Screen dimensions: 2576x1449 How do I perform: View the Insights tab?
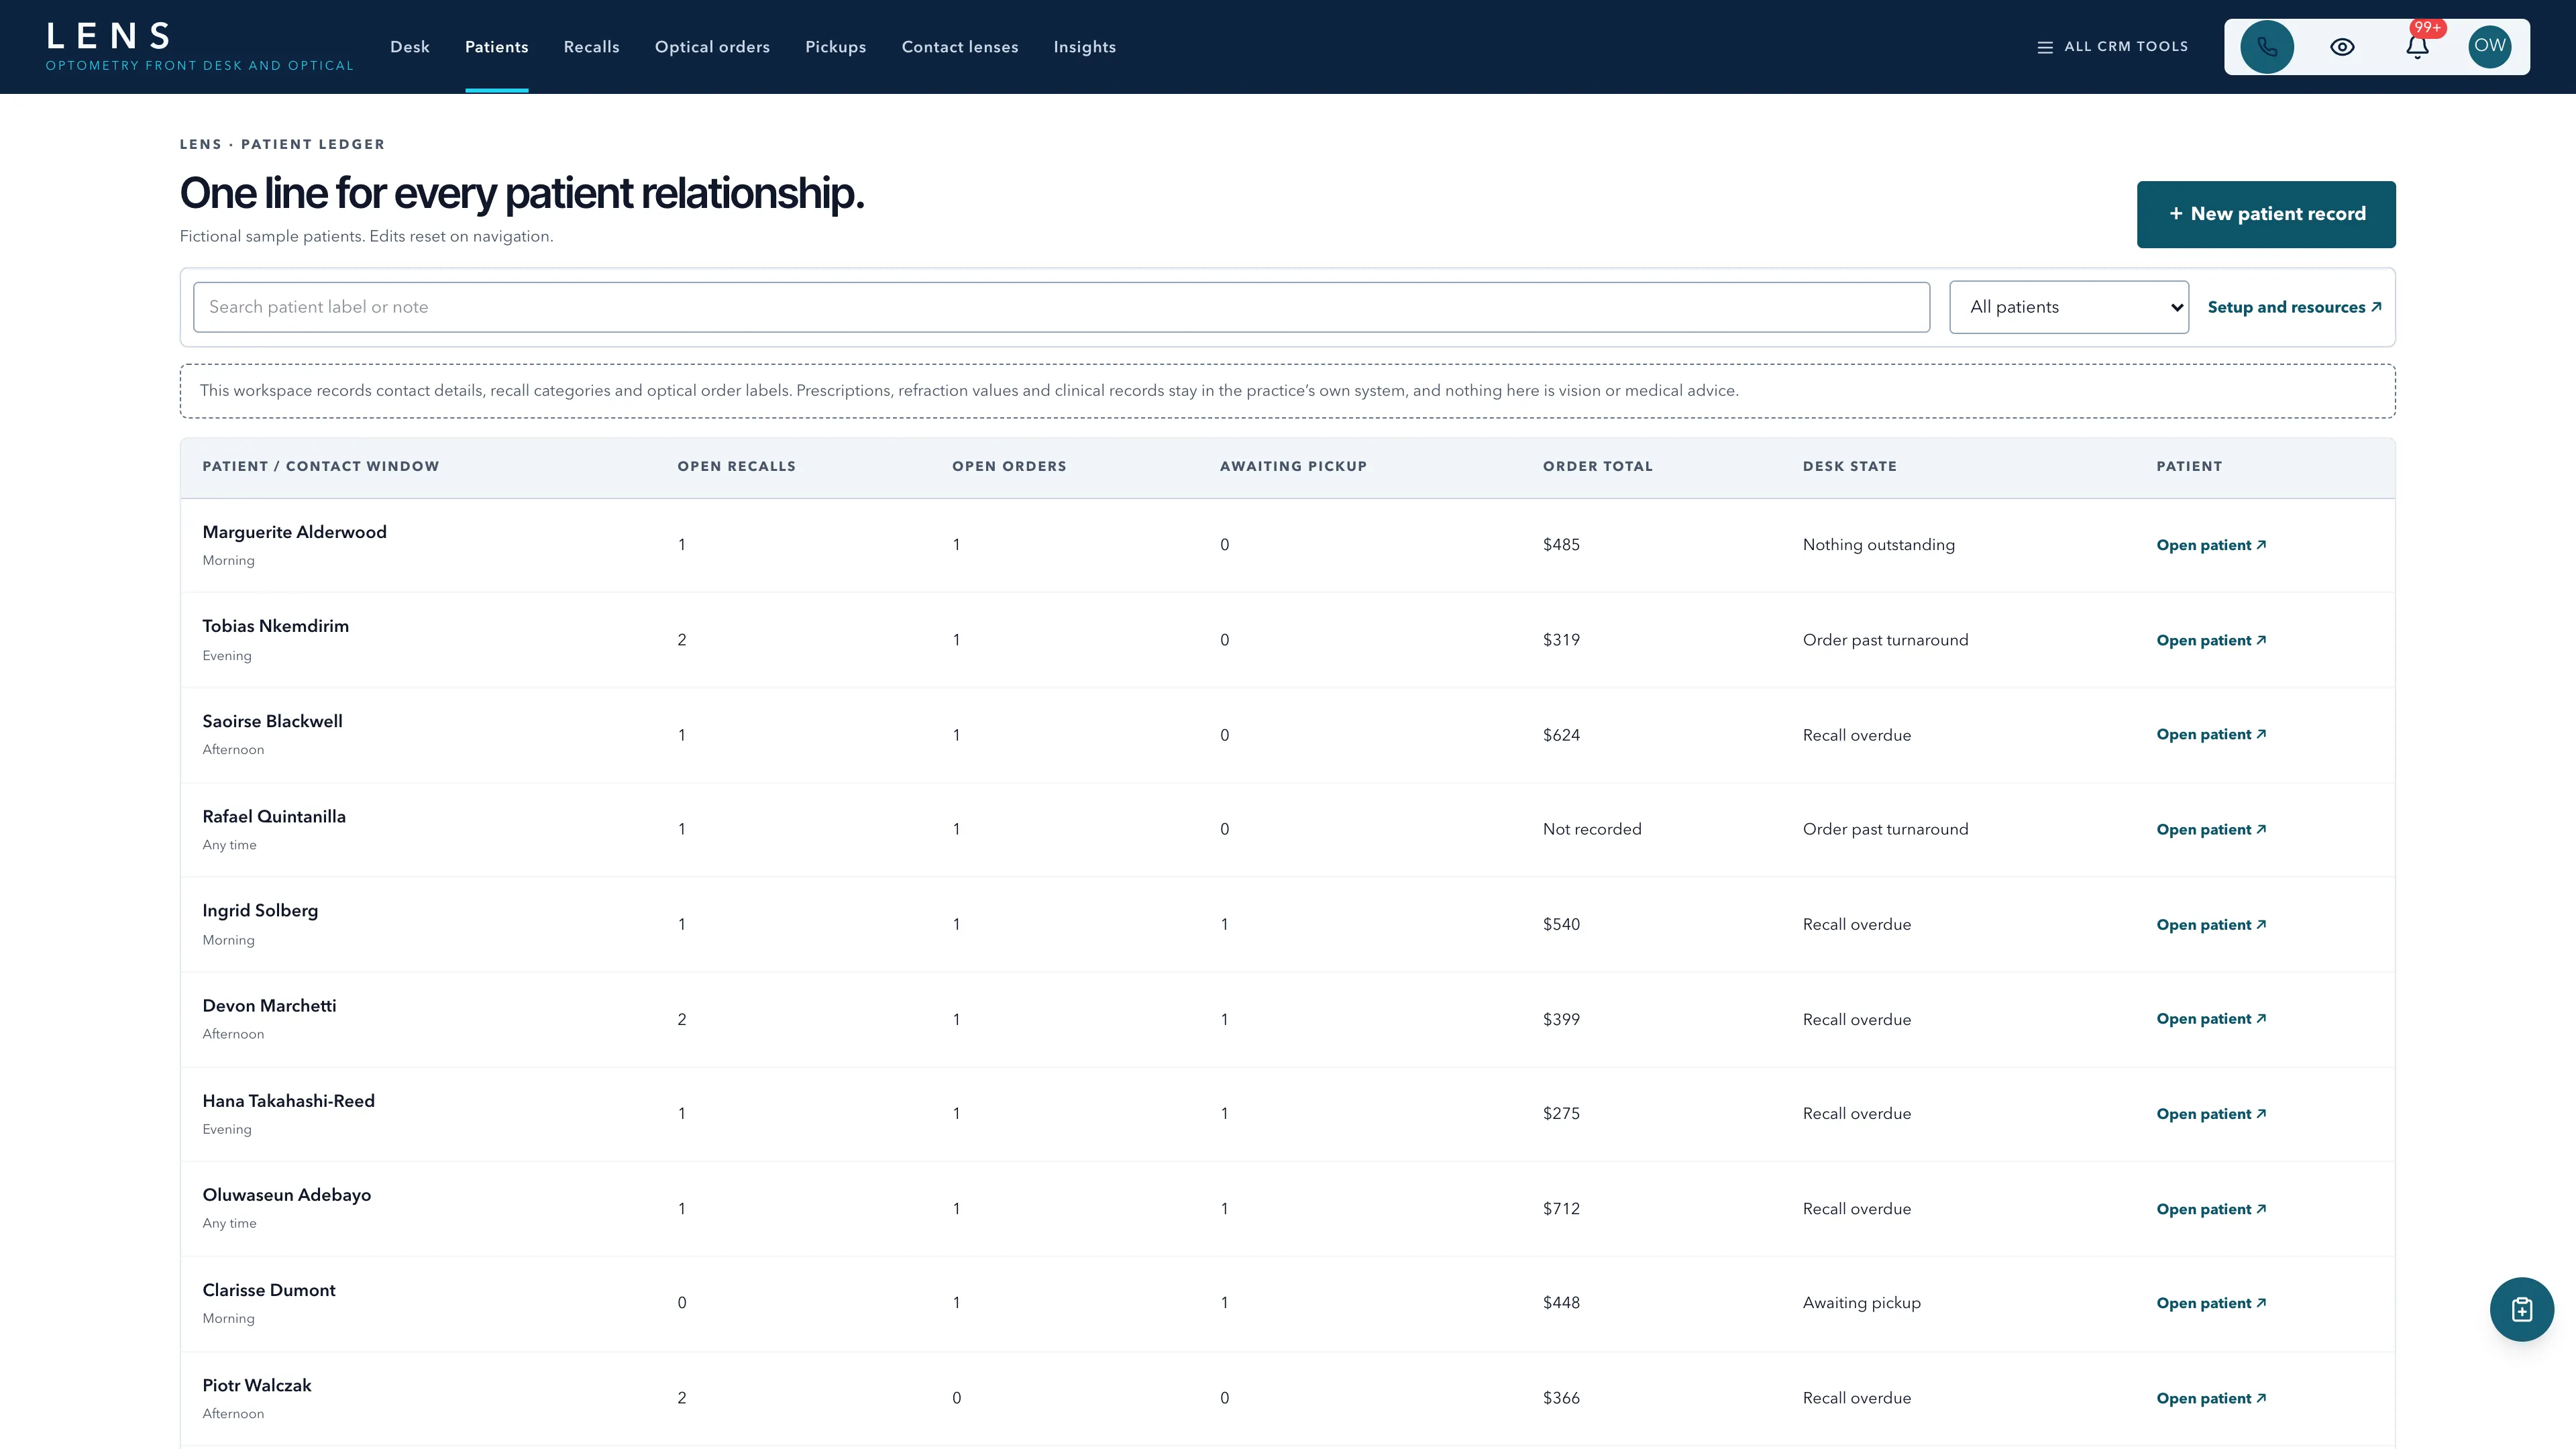coord(1085,47)
